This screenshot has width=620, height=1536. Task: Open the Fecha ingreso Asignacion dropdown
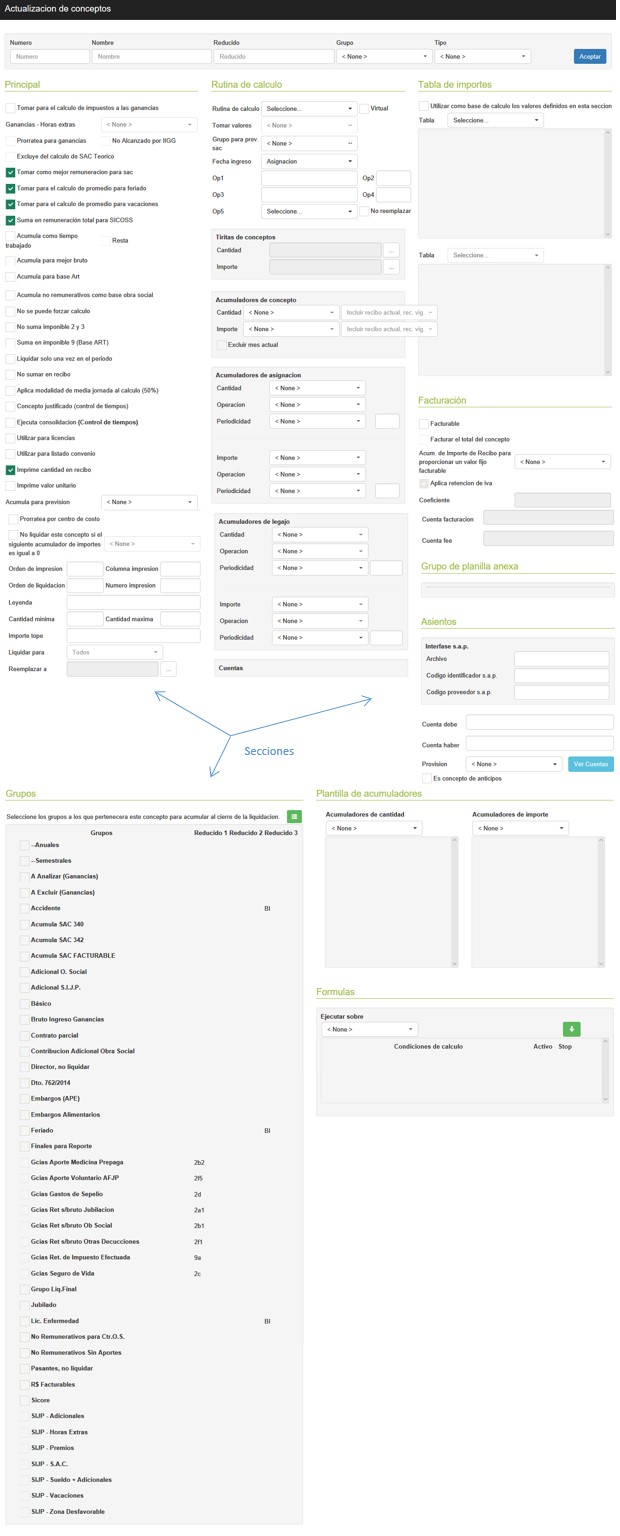(x=309, y=161)
